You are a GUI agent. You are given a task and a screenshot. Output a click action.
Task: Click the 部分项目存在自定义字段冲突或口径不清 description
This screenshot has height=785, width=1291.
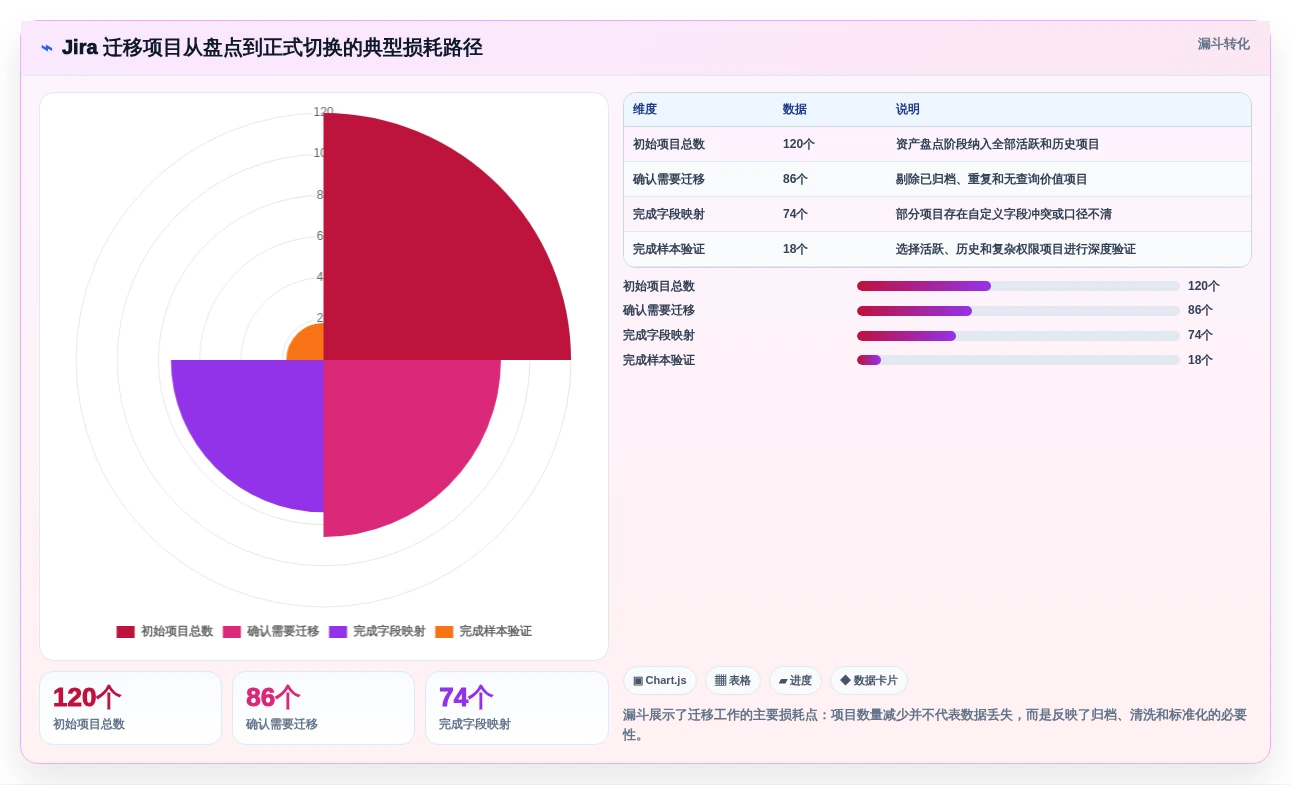coord(1004,215)
